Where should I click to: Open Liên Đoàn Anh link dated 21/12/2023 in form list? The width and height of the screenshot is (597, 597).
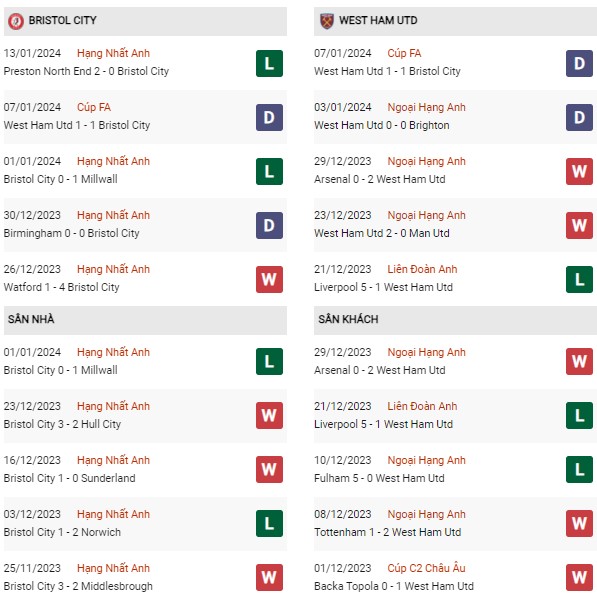(x=422, y=269)
